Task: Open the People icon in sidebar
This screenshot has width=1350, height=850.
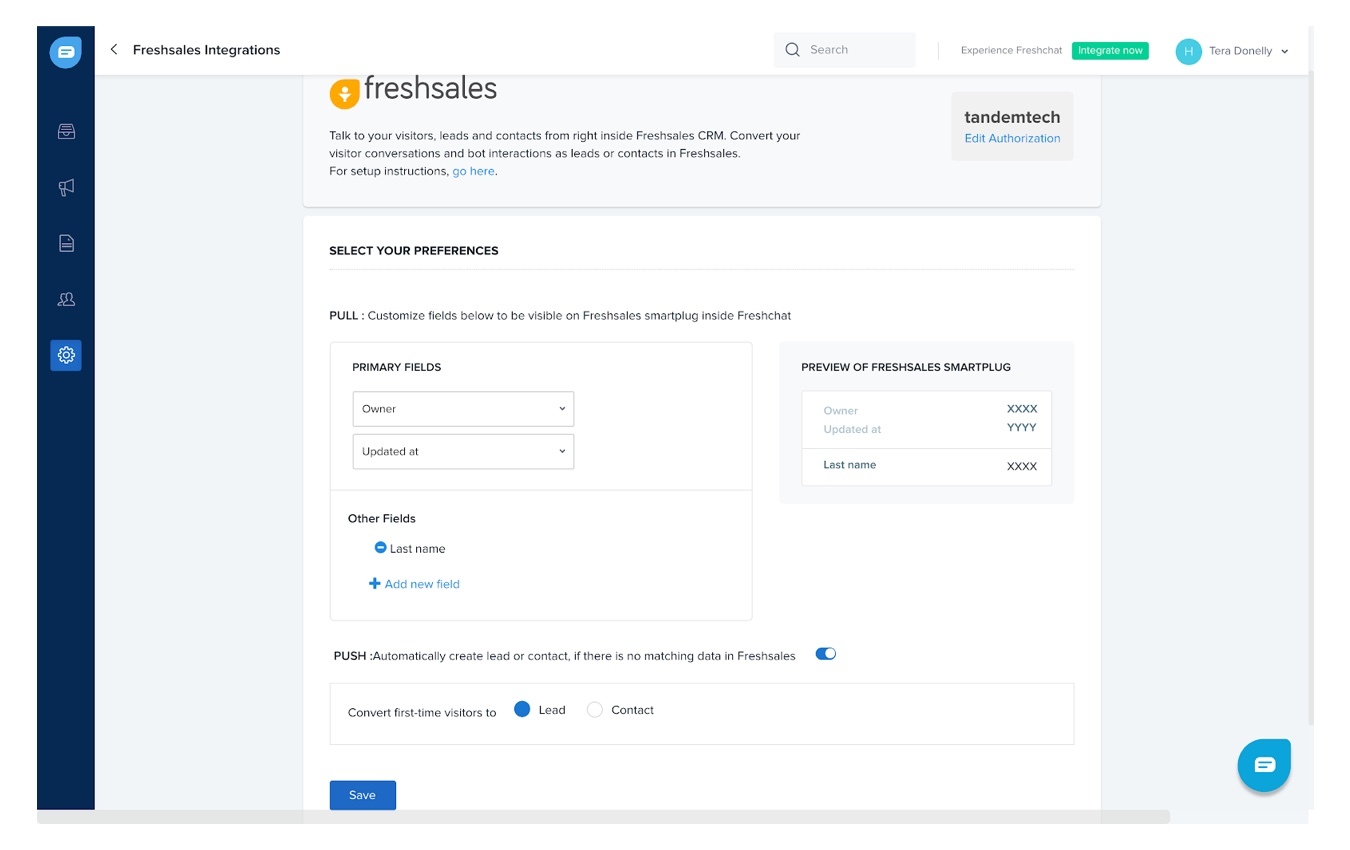Action: (66, 299)
